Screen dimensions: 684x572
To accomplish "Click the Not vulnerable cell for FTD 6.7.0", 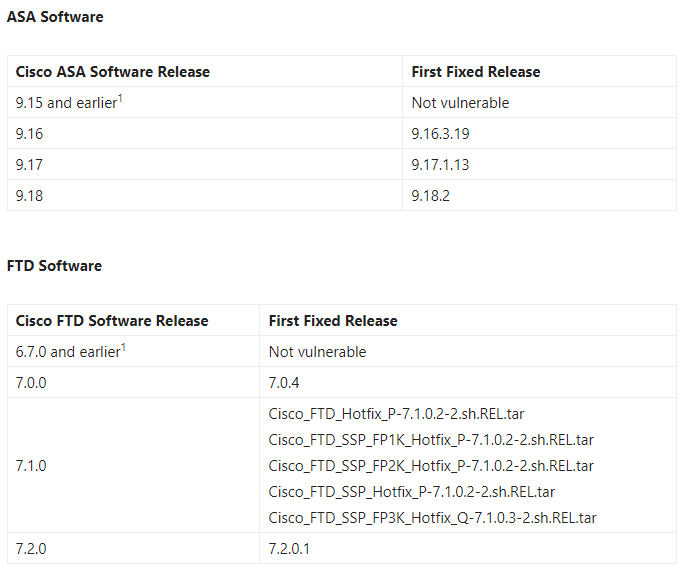I will [x=468, y=352].
